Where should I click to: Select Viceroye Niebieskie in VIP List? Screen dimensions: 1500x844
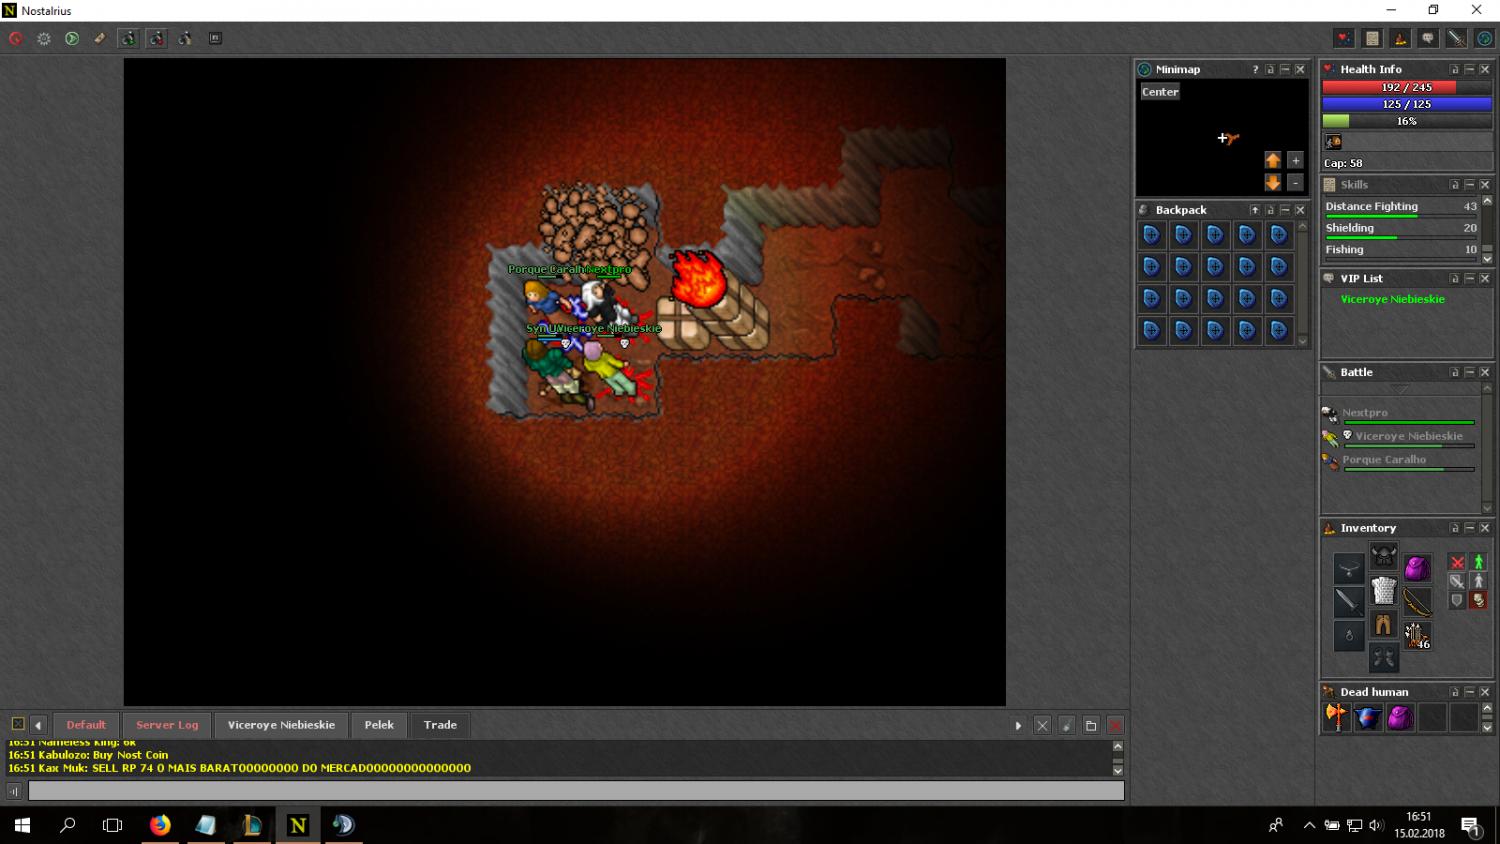[1392, 299]
